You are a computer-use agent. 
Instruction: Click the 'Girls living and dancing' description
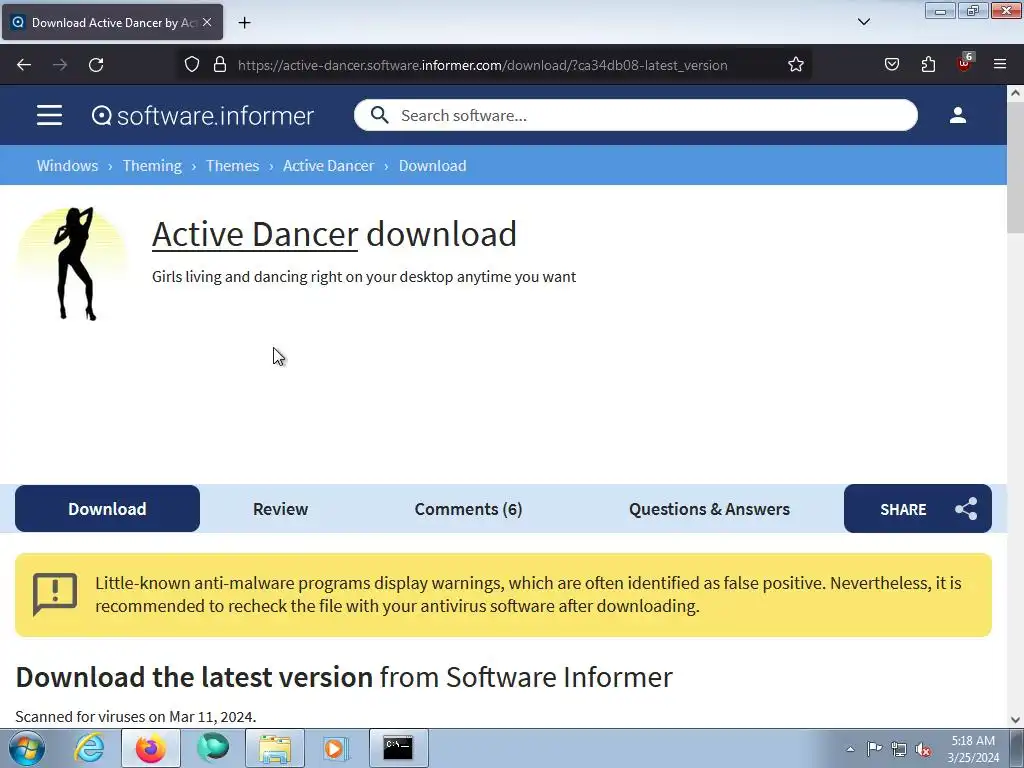click(364, 277)
